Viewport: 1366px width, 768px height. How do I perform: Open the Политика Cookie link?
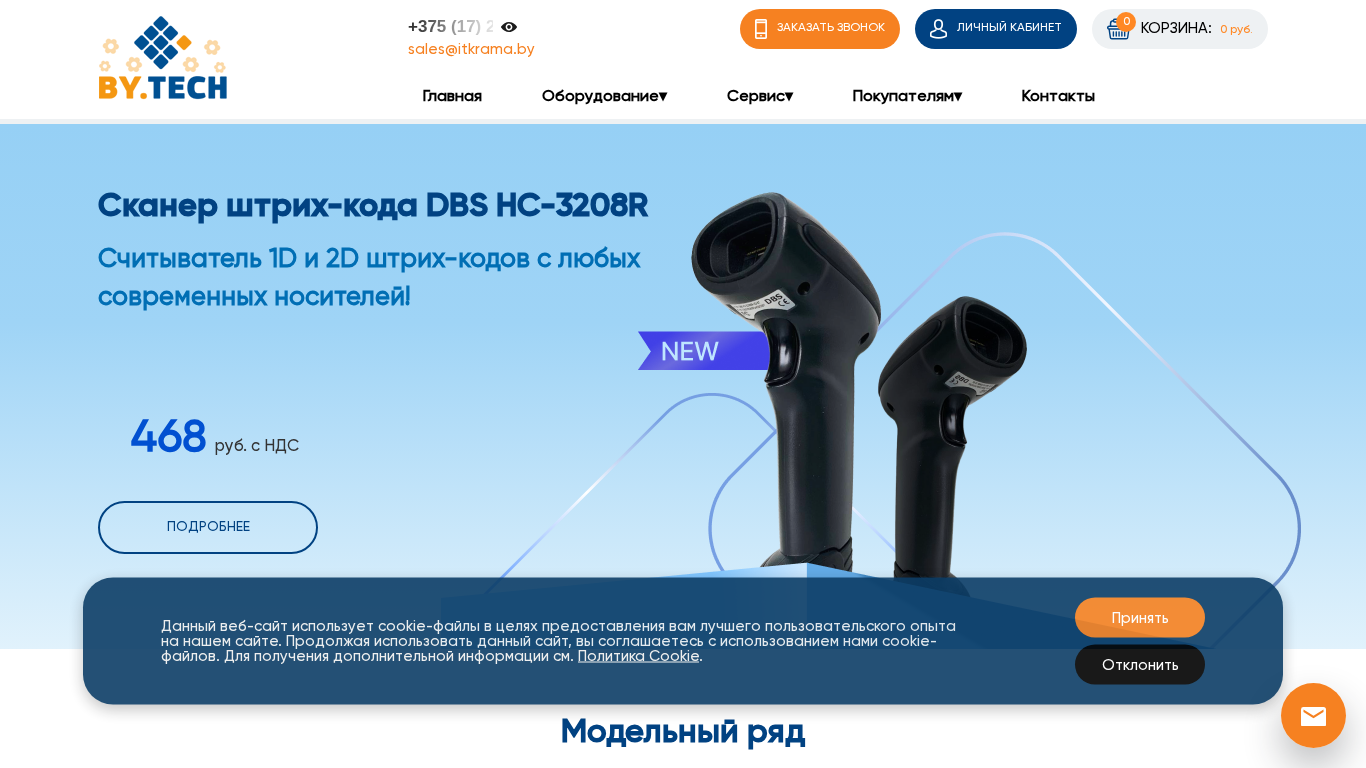click(638, 656)
